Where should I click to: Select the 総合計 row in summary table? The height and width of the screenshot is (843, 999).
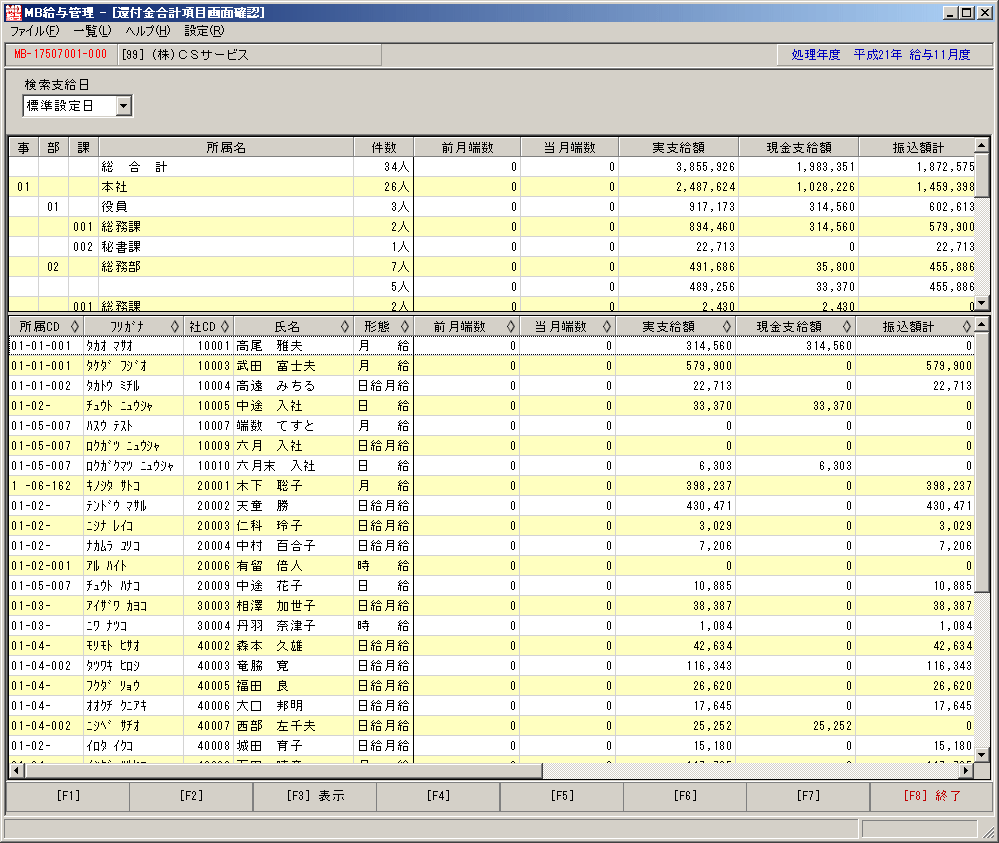pos(492,167)
